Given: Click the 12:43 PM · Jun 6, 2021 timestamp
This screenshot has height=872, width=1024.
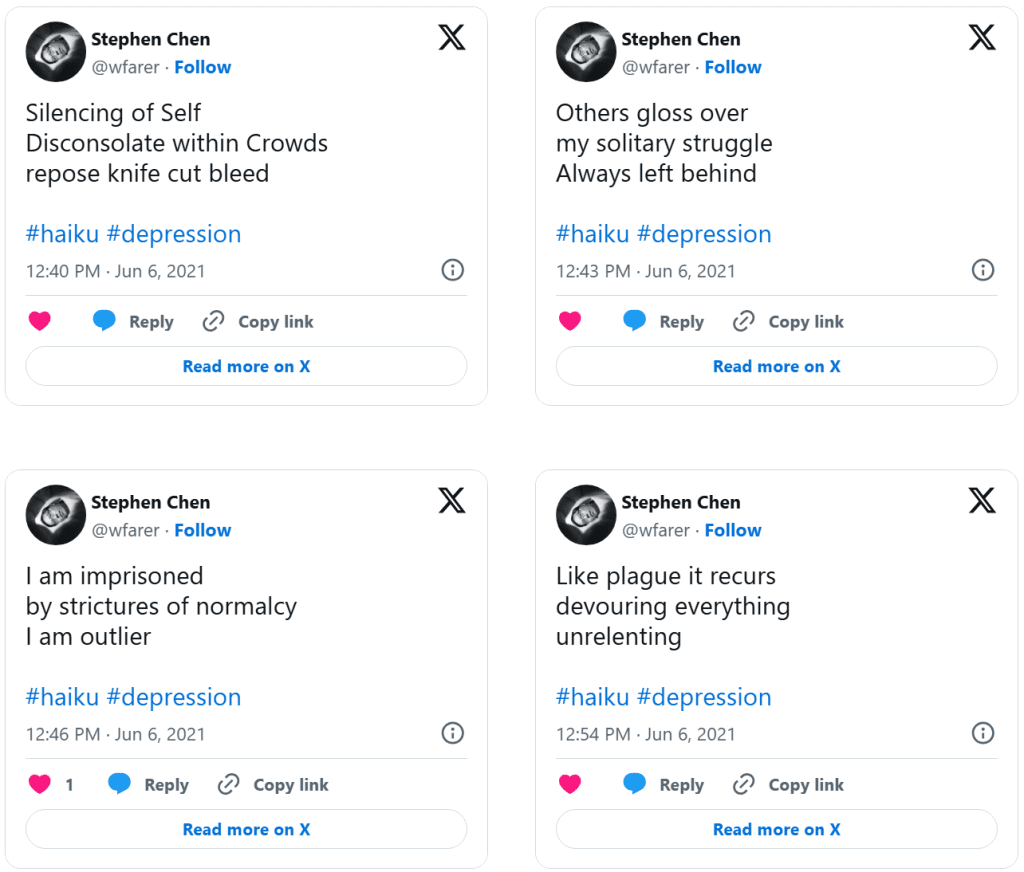Looking at the screenshot, I should pyautogui.click(x=645, y=271).
